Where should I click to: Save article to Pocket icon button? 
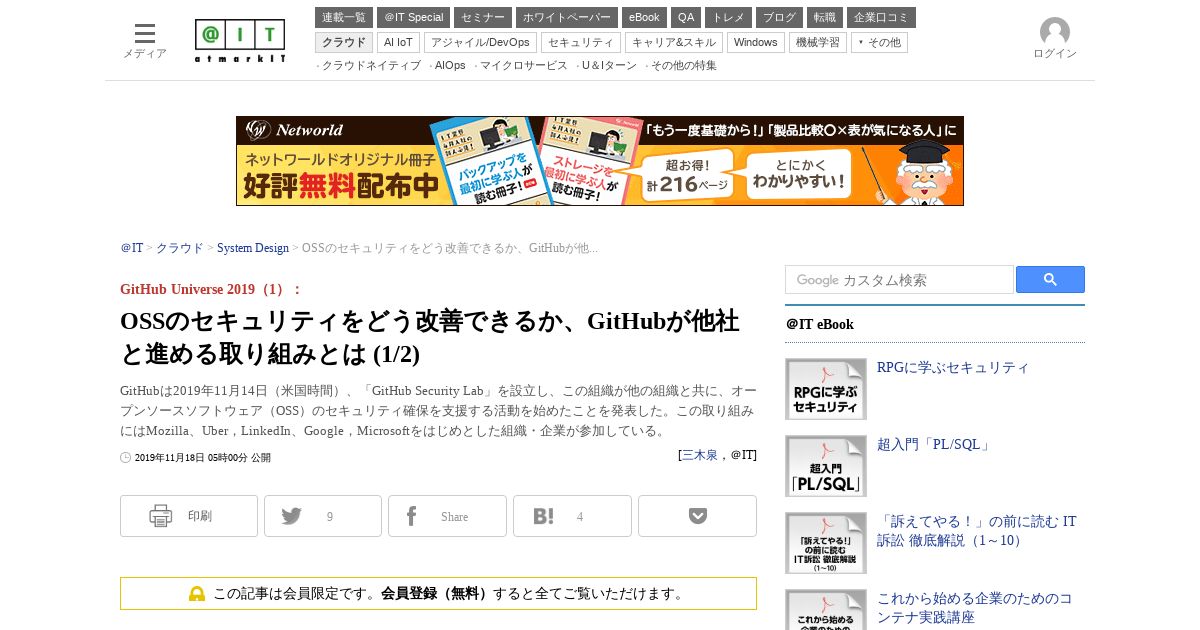697,516
